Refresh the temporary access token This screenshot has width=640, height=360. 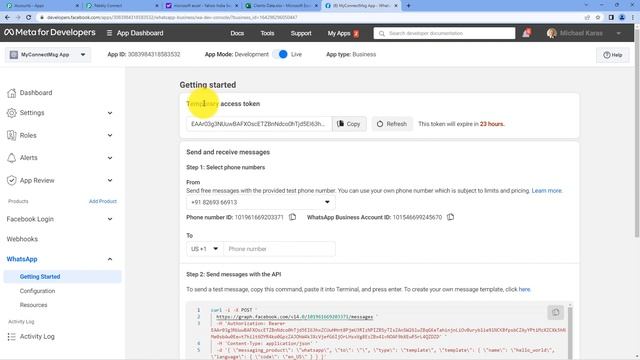pos(392,124)
